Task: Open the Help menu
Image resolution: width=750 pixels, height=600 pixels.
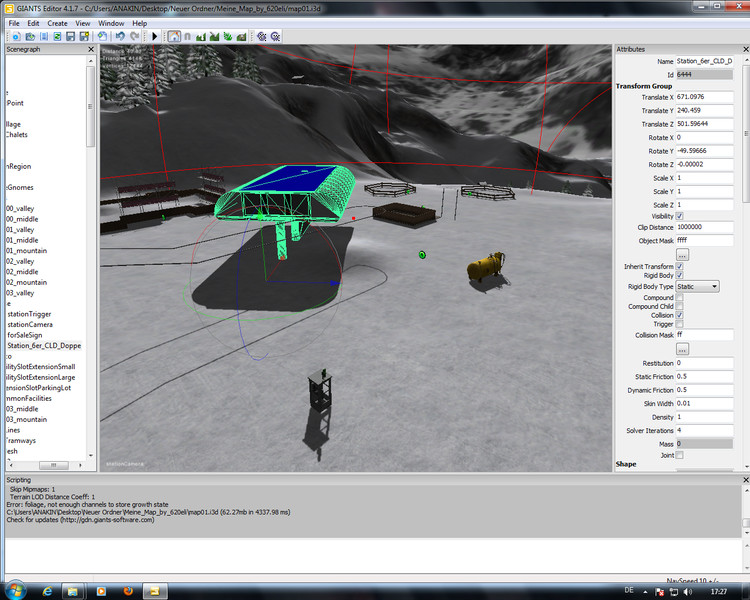Action: (140, 23)
